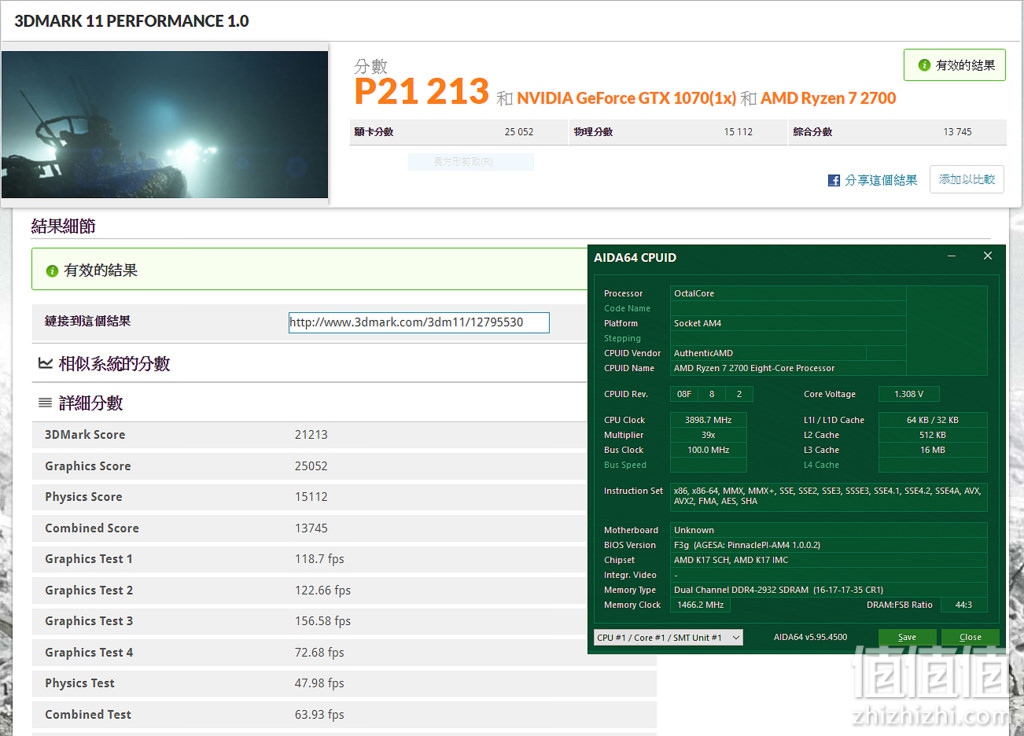Click the AIDA64 v5.95.4500 version label
Screen dimensions: 1024x736
tap(810, 637)
